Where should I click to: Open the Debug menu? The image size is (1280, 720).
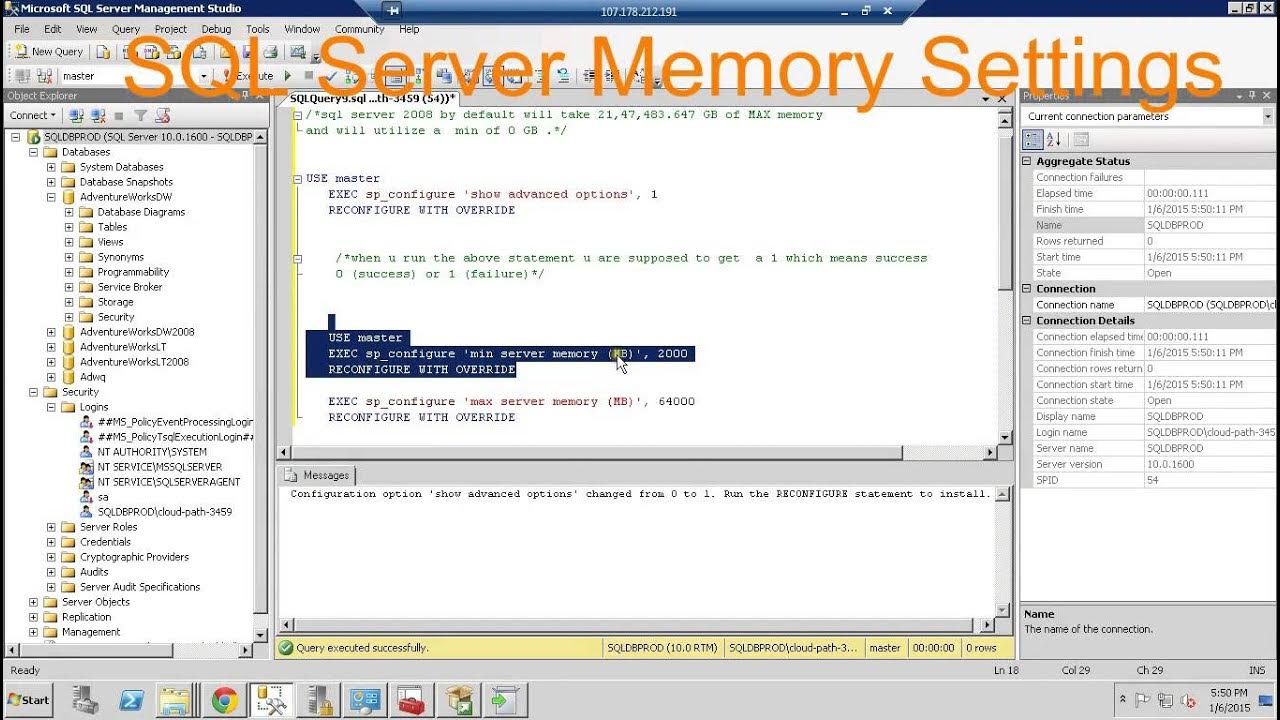click(x=216, y=29)
